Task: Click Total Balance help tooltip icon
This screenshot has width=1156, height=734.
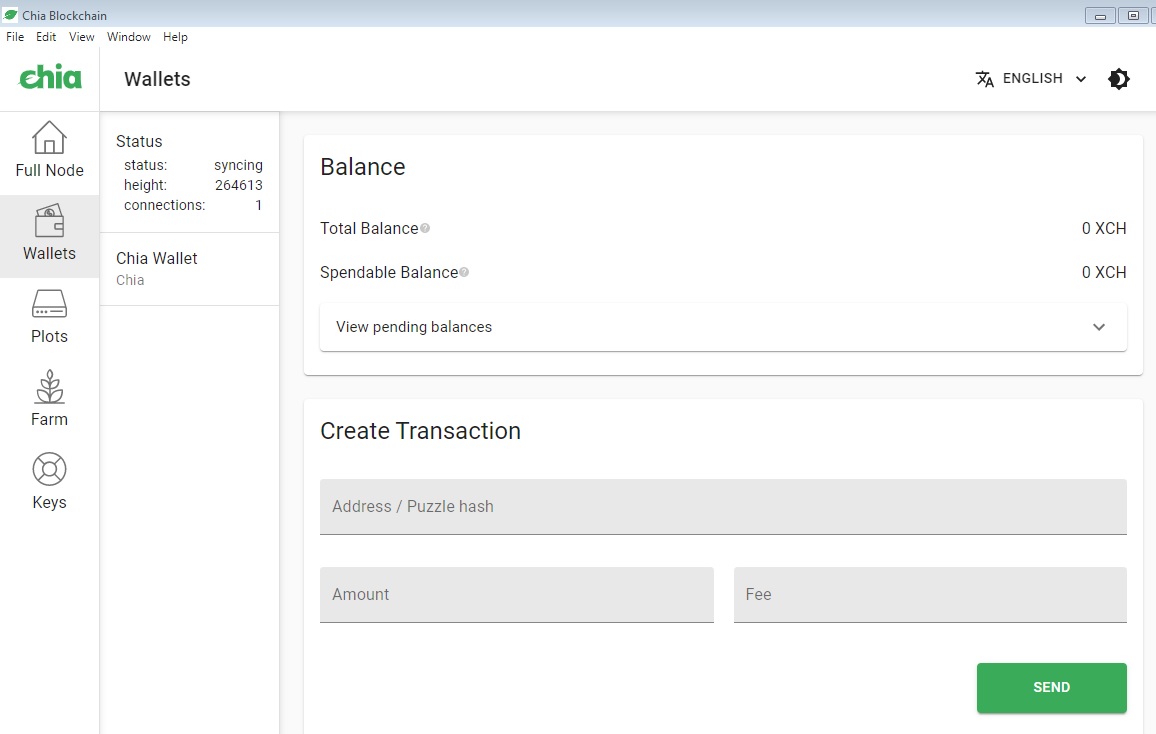Action: click(x=425, y=228)
